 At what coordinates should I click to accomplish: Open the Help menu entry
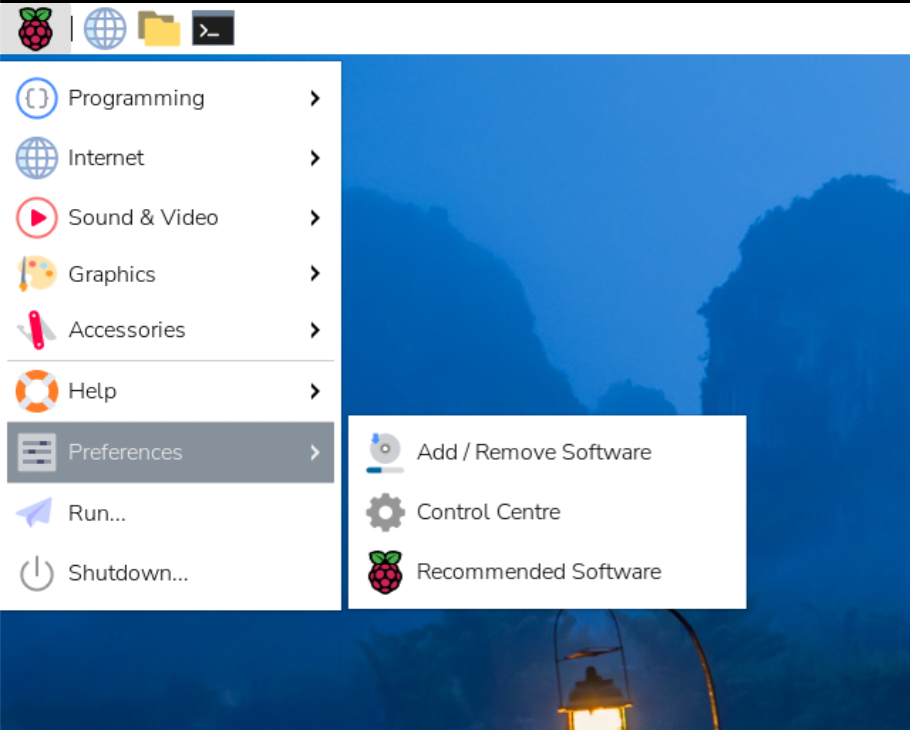coord(92,391)
